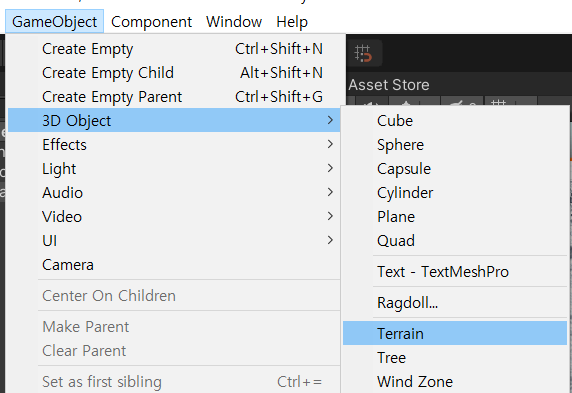Choose Create Empty from the menu
The height and width of the screenshot is (393, 572).
click(174, 49)
